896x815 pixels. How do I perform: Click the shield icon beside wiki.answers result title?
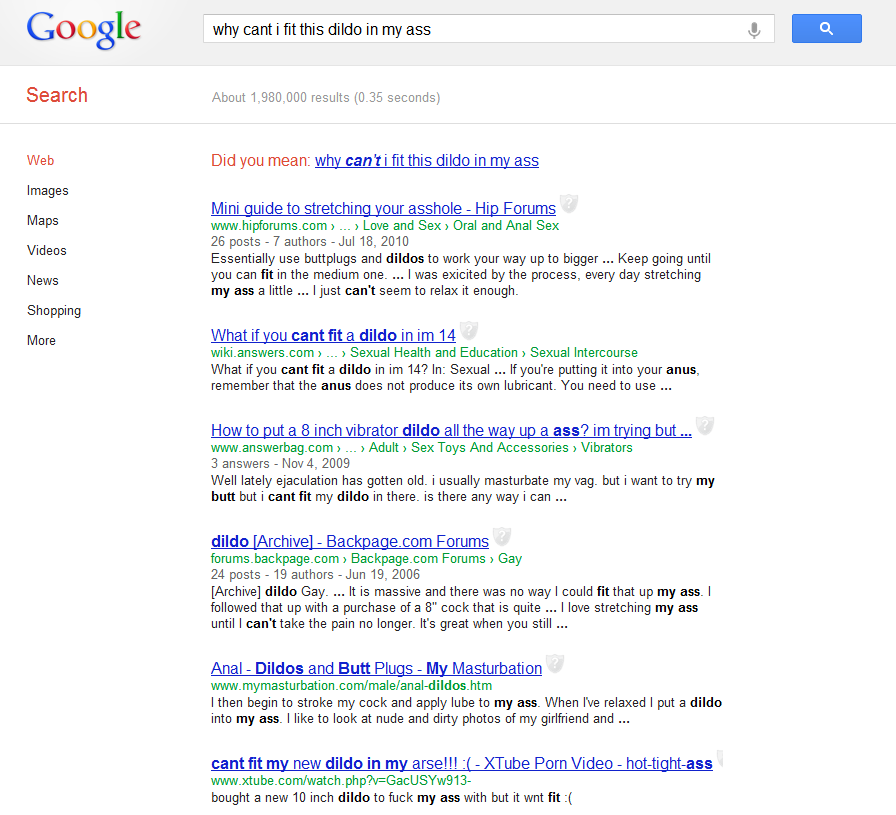click(469, 330)
